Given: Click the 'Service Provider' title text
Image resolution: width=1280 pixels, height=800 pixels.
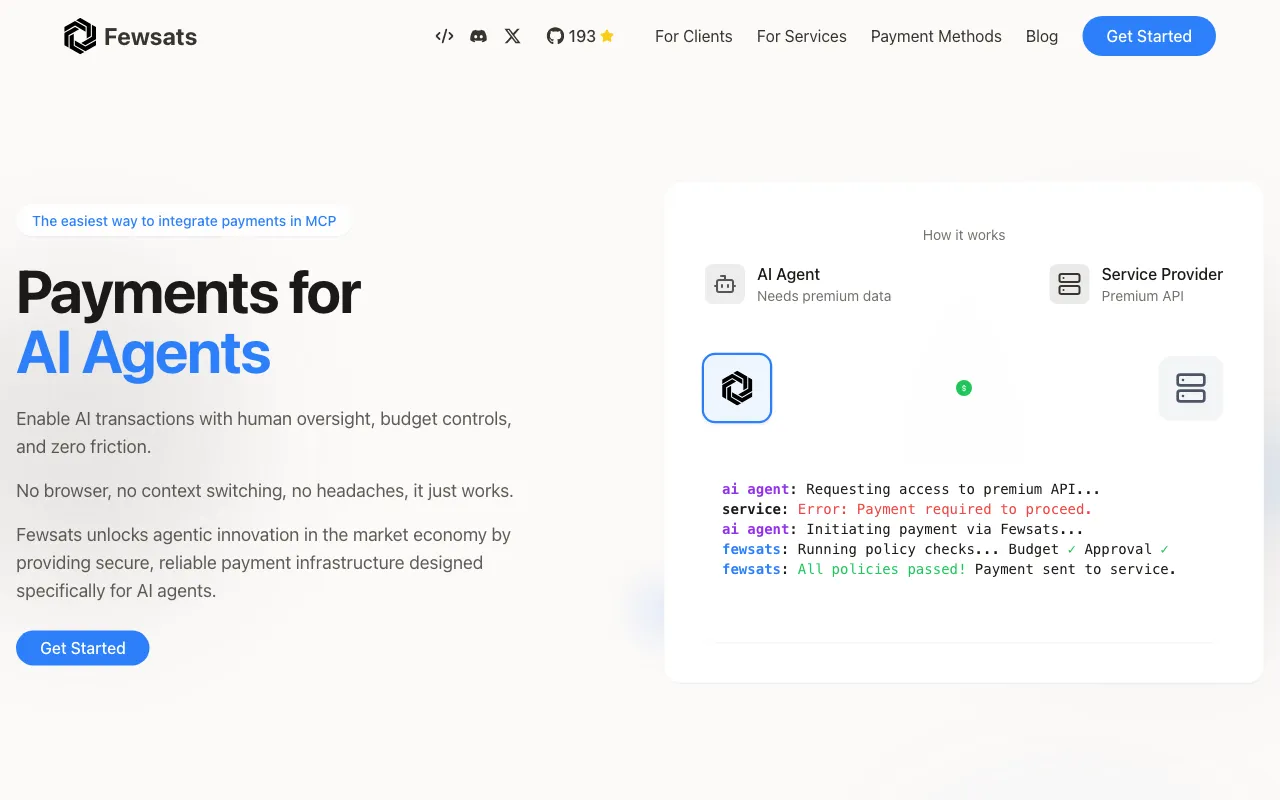Looking at the screenshot, I should point(1162,274).
